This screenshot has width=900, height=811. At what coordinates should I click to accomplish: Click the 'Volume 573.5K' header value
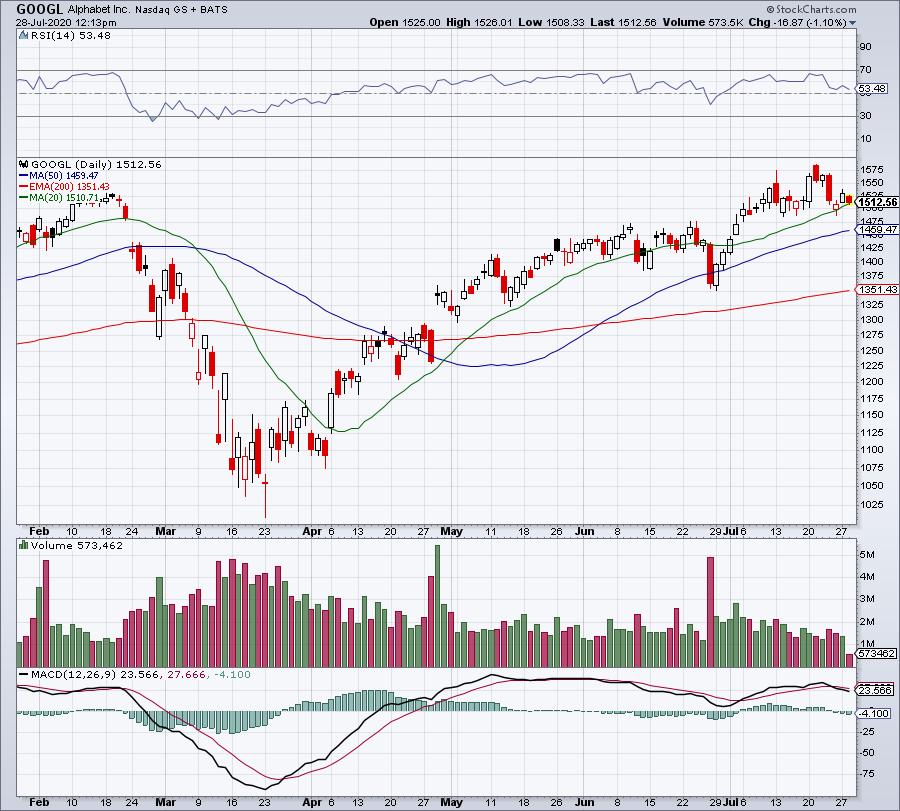point(703,22)
